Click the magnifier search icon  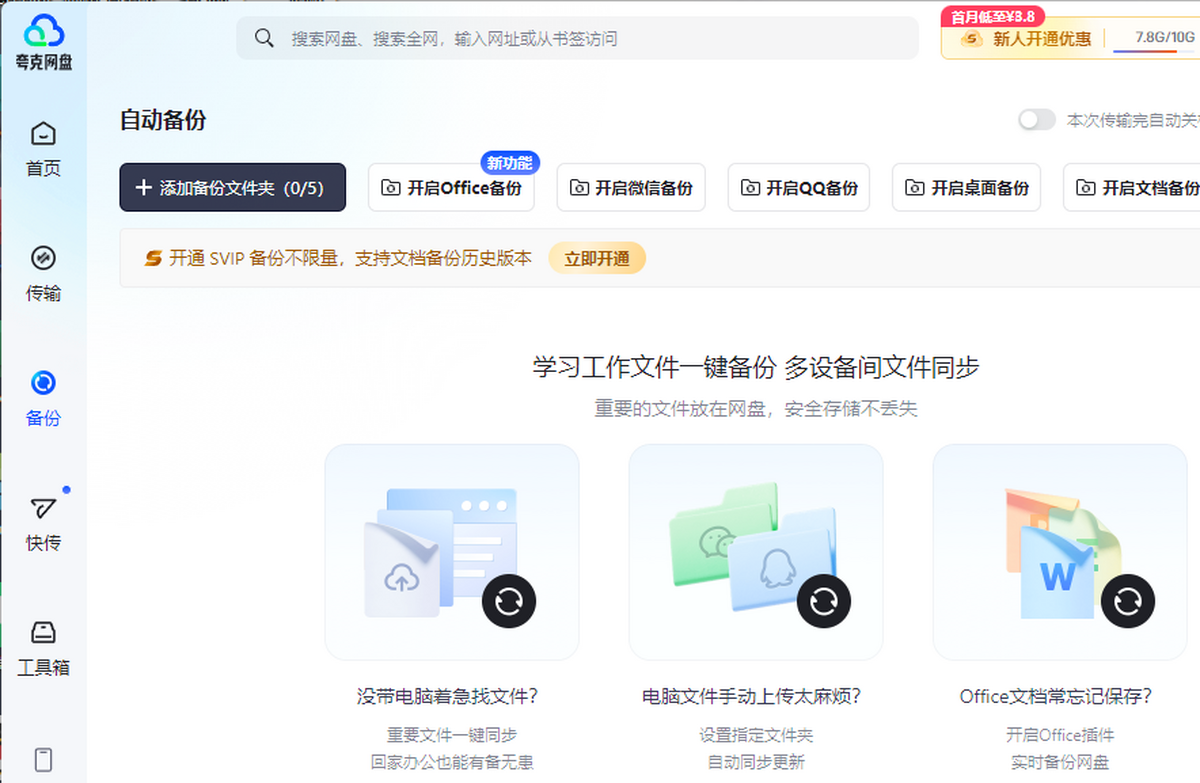pos(264,38)
